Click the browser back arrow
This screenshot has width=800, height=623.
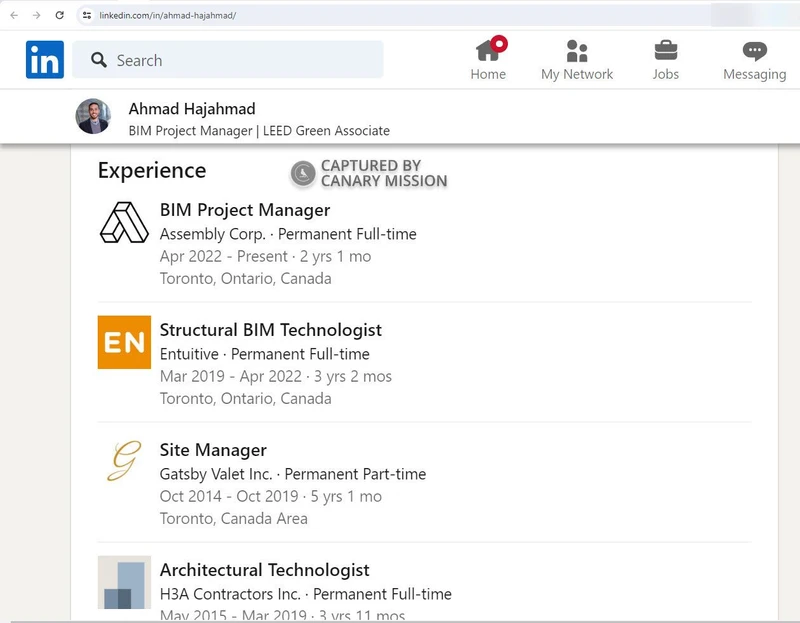14,15
